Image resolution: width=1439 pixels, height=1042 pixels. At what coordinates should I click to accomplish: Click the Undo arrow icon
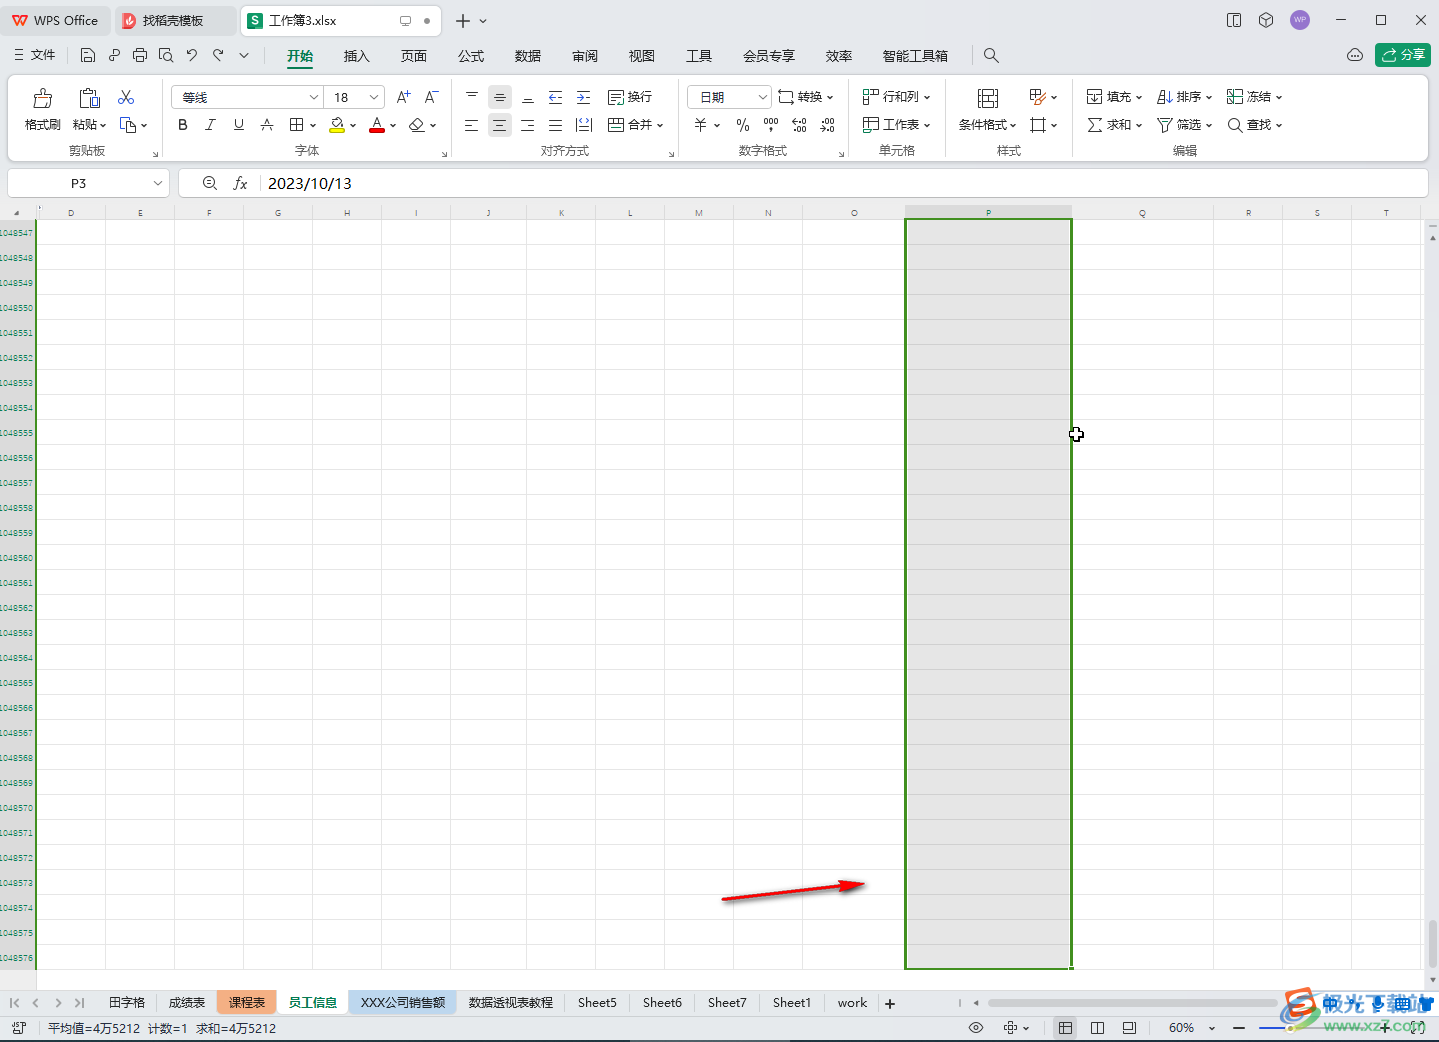[x=192, y=56]
